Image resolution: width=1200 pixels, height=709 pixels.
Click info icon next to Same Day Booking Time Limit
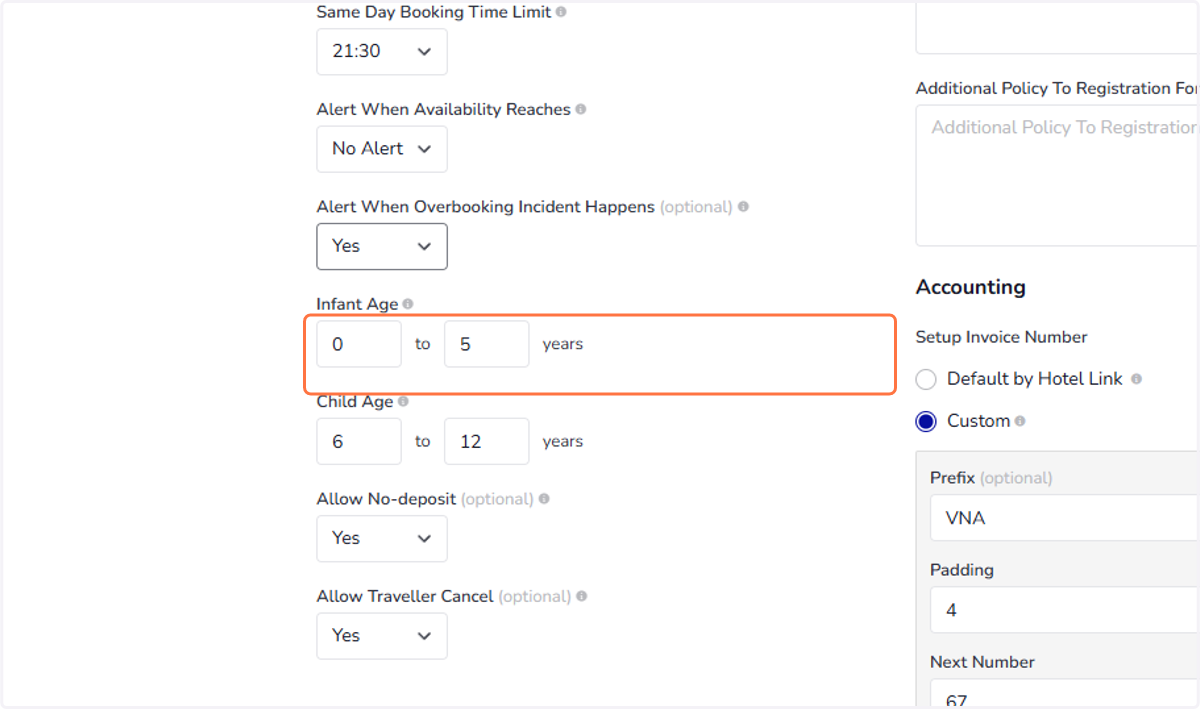(561, 12)
